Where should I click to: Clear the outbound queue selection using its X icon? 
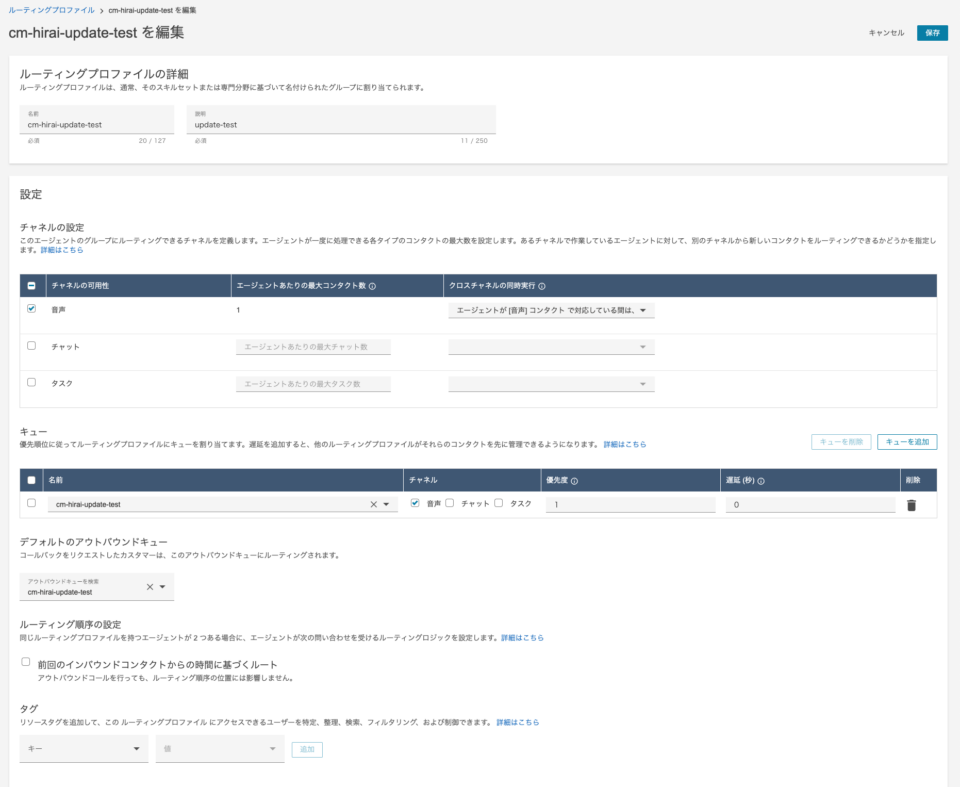(x=150, y=588)
